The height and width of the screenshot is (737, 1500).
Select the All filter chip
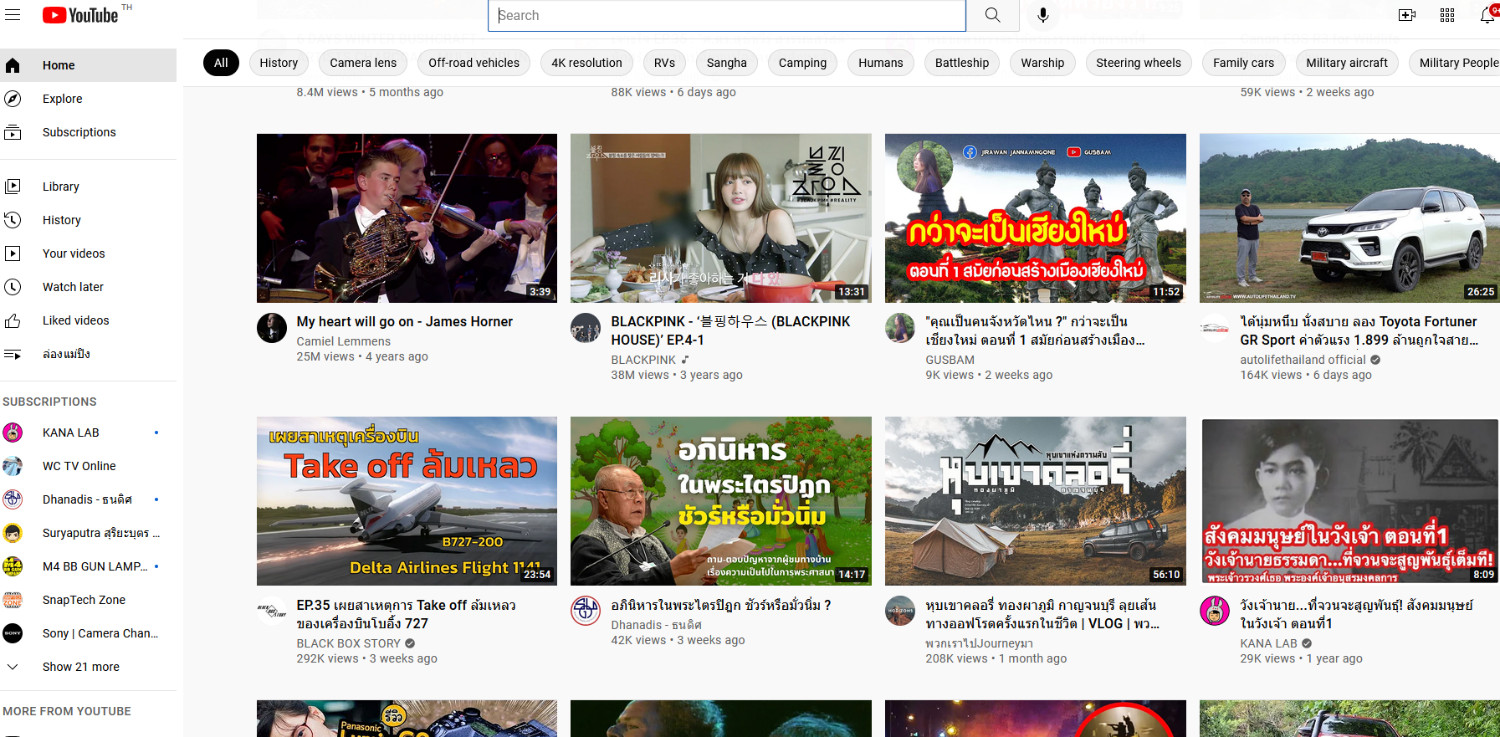pyautogui.click(x=221, y=63)
